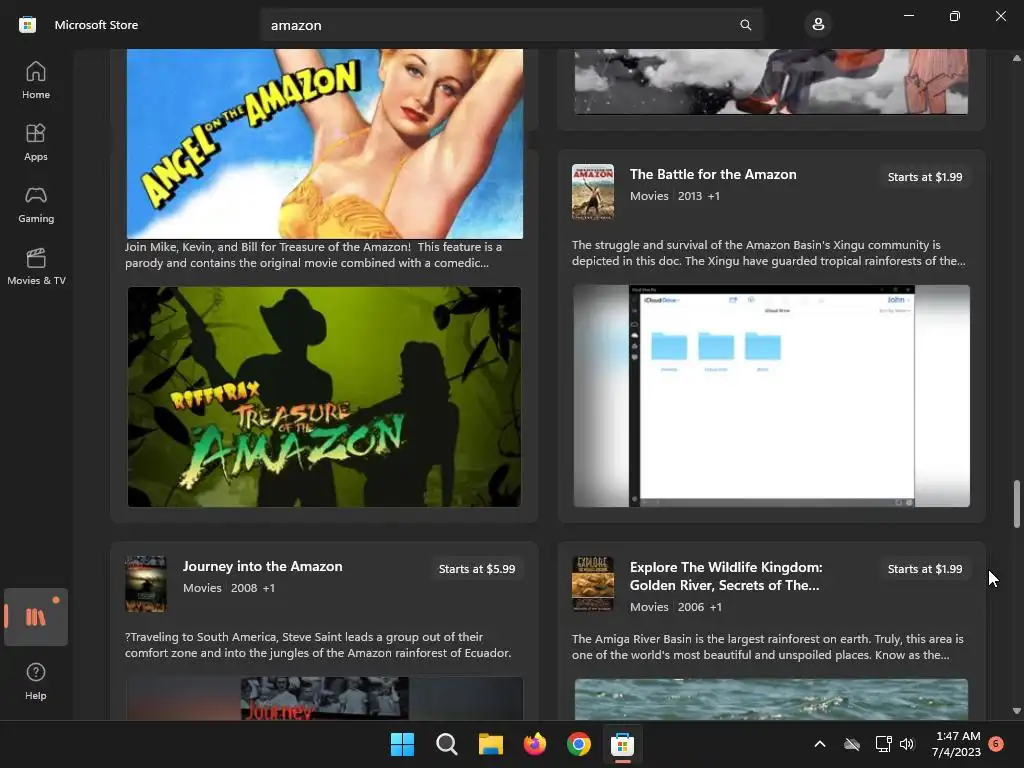Viewport: 1024px width, 768px height.
Task: Click the Steve Saint description text
Action: (318, 645)
